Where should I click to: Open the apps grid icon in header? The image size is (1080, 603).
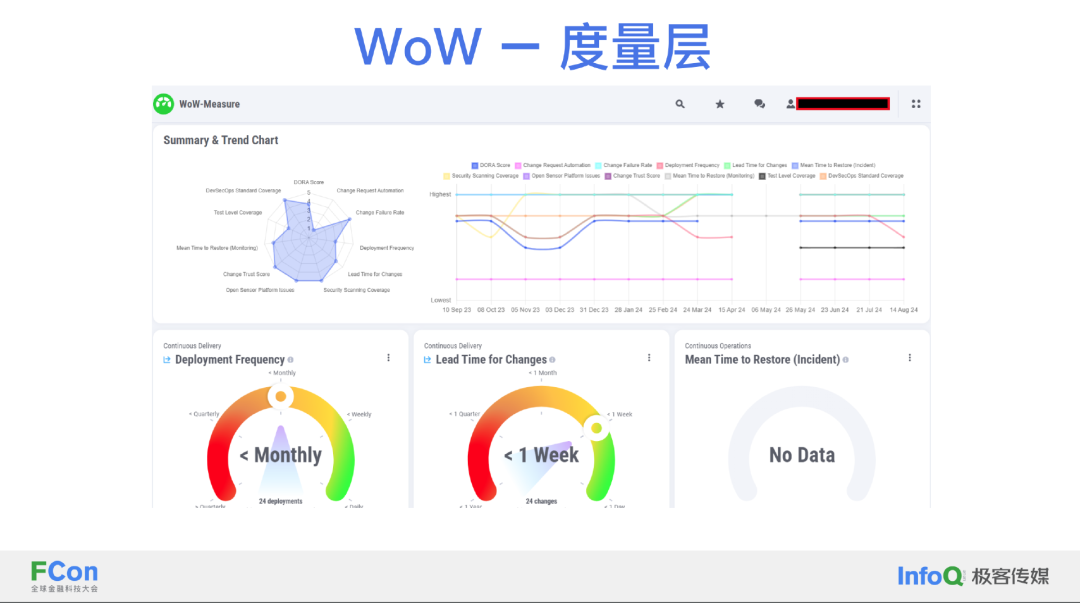pyautogui.click(x=916, y=104)
